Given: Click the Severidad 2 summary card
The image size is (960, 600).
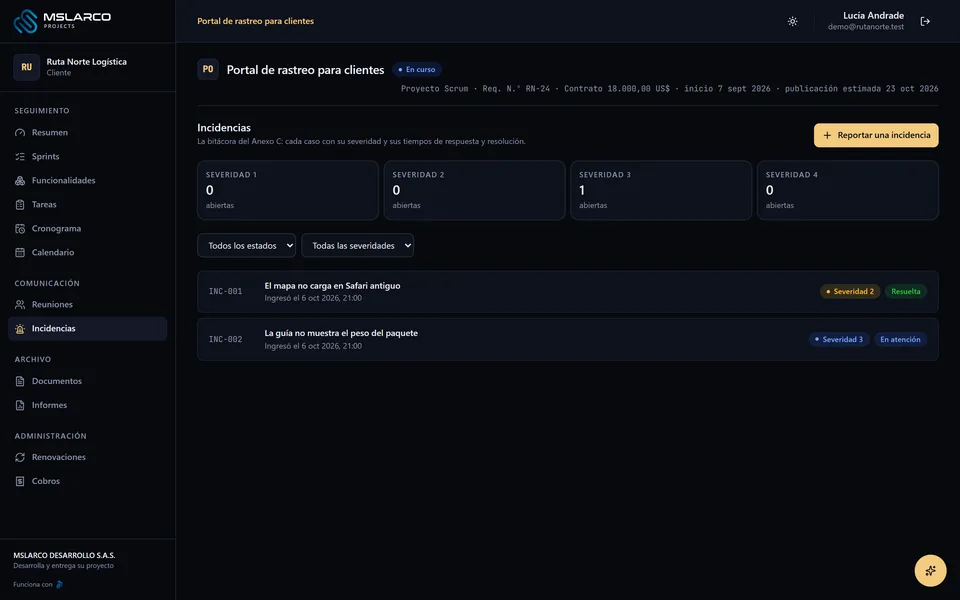Looking at the screenshot, I should coord(474,190).
